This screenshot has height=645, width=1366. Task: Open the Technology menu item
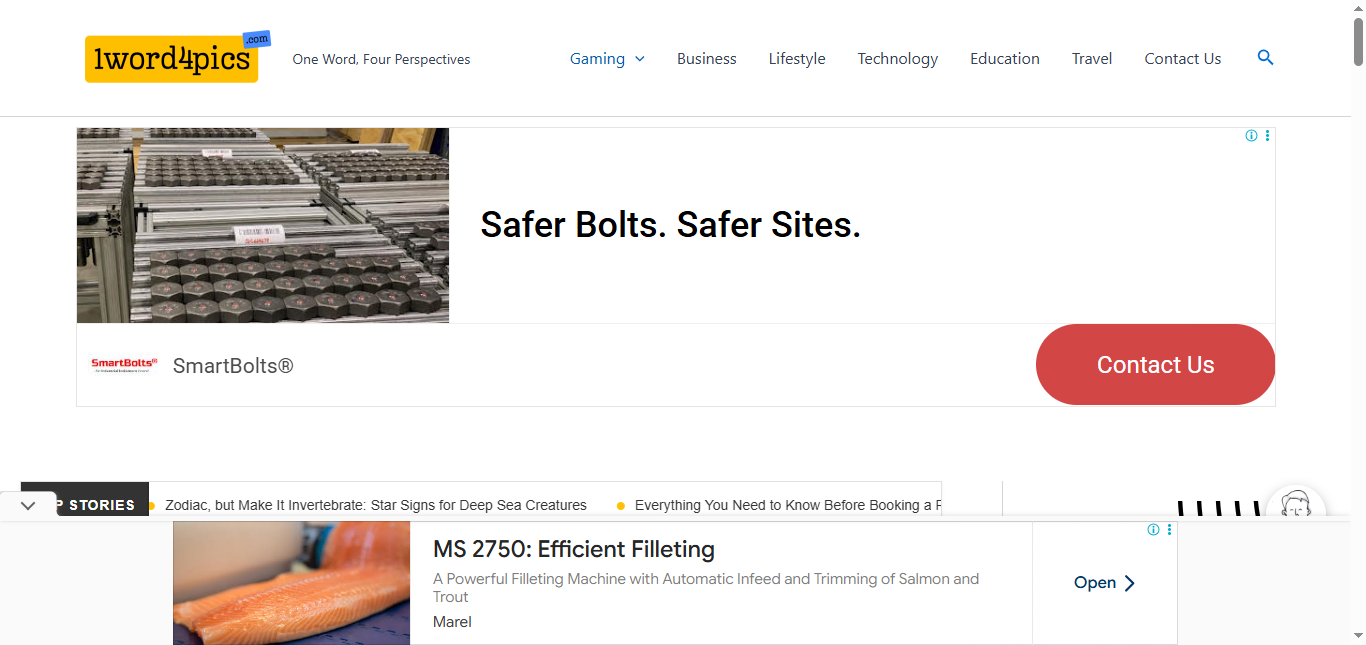897,59
